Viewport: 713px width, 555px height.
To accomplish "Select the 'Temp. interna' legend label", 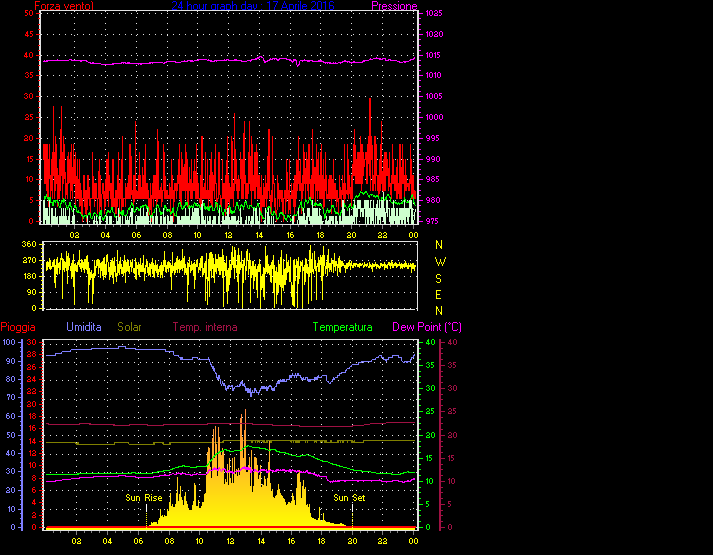I will 205,327.
